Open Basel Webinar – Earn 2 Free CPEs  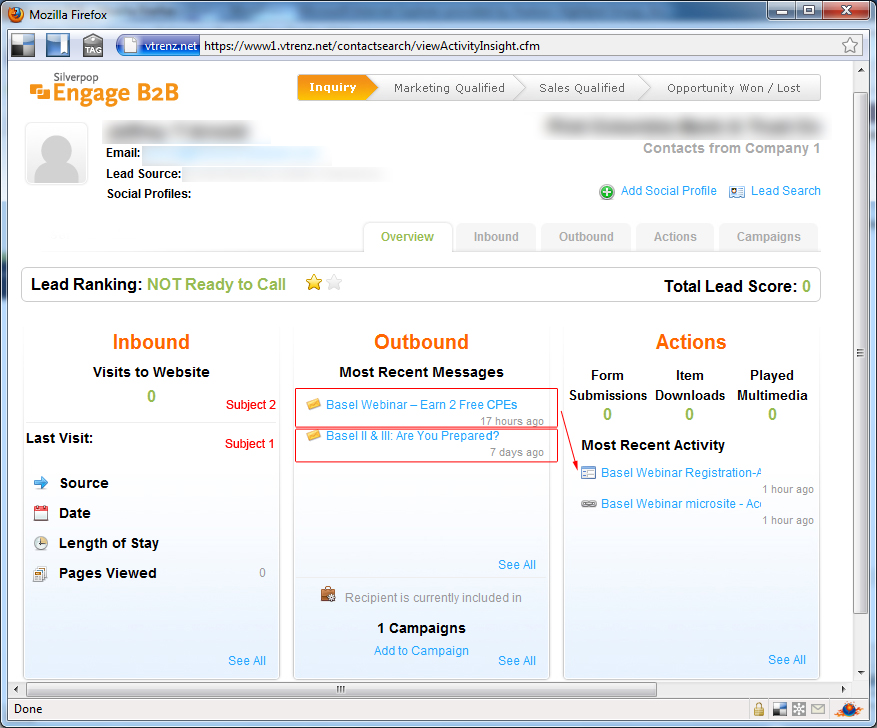click(421, 405)
